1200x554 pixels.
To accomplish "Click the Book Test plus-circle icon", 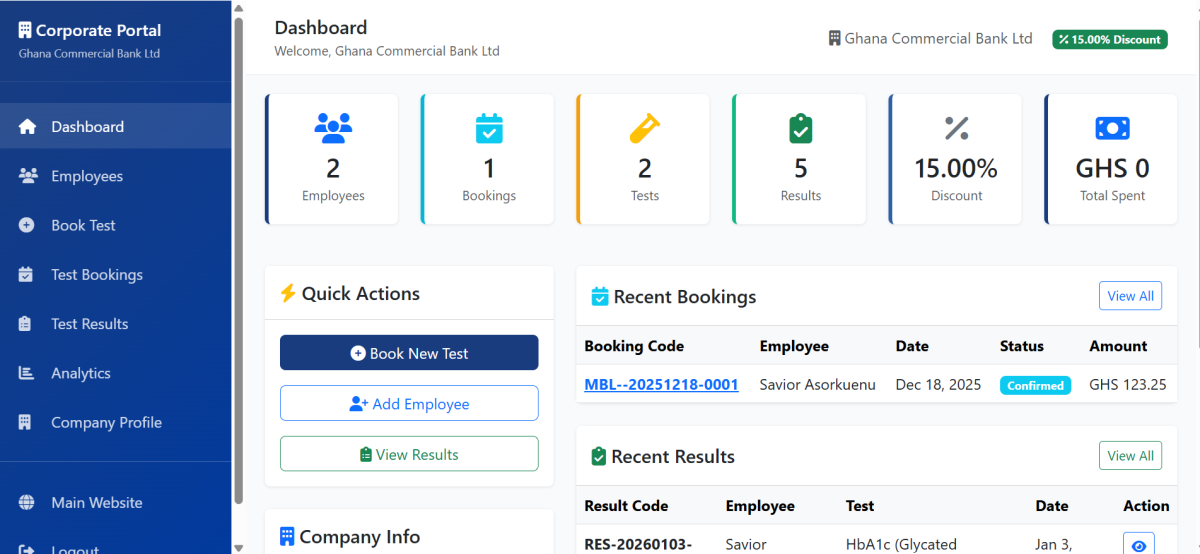I will click(27, 225).
